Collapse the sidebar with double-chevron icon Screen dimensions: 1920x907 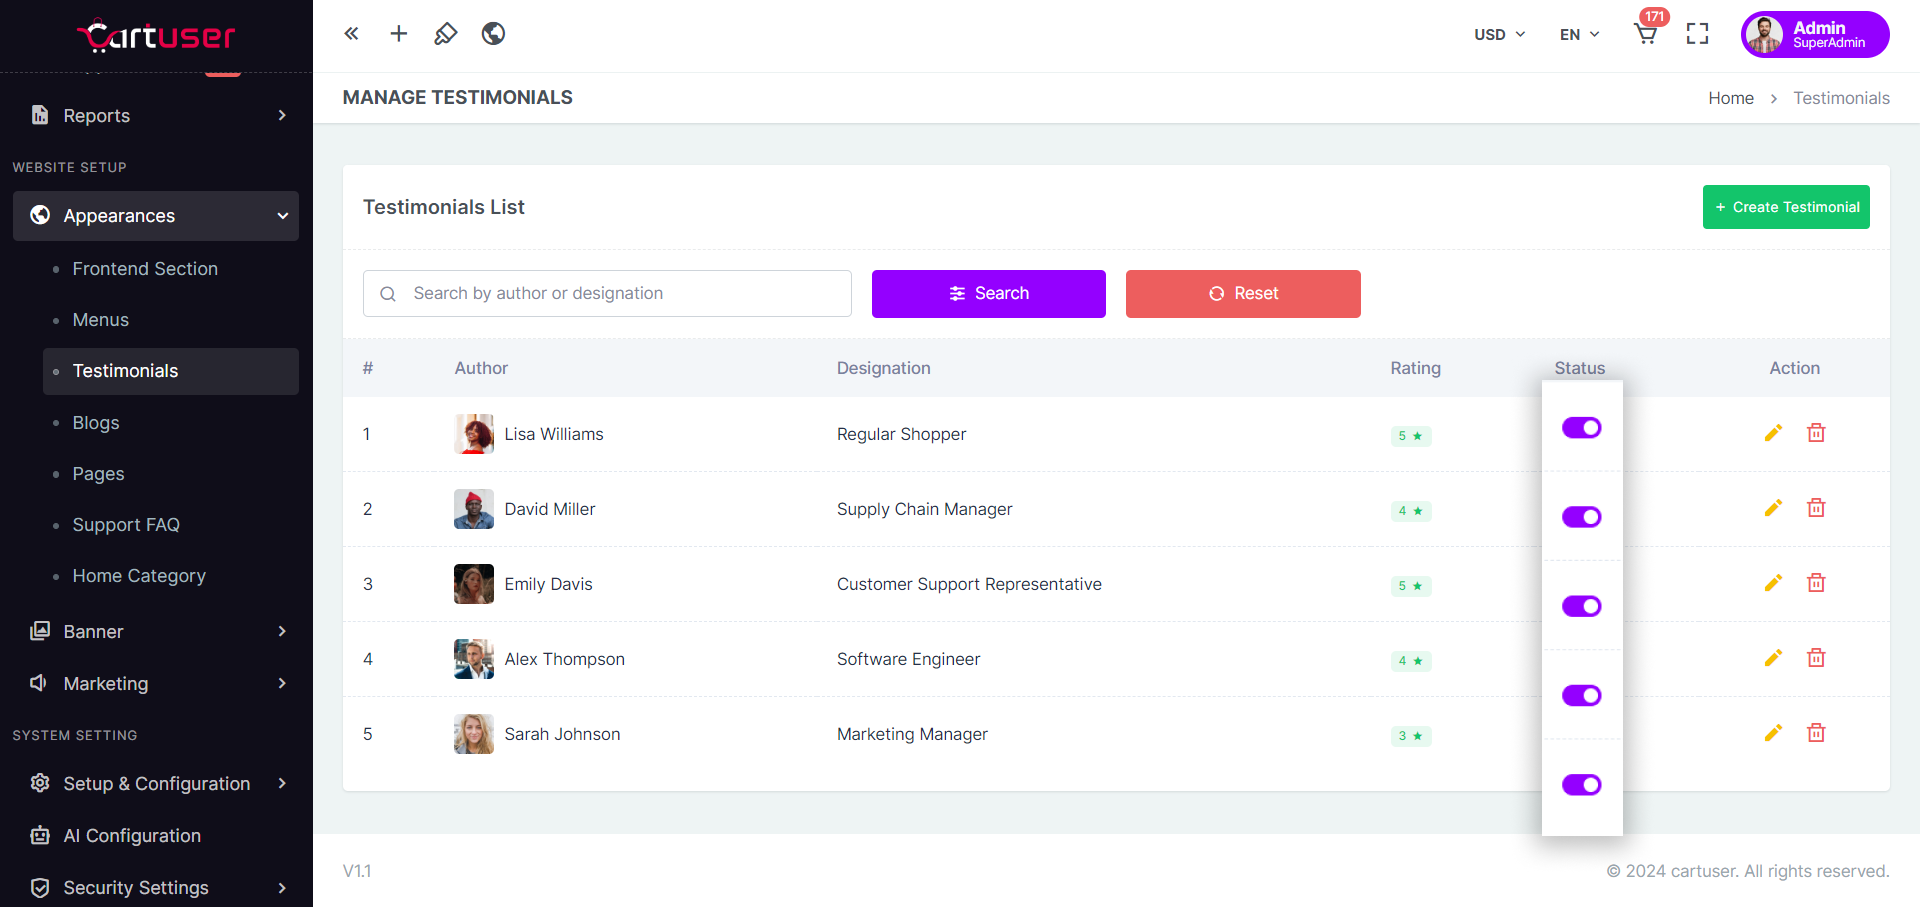click(x=351, y=34)
